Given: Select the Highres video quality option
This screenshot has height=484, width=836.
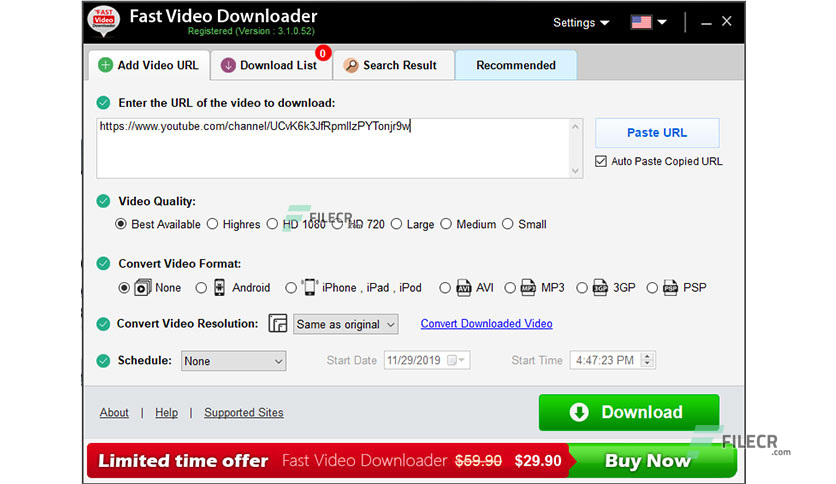Looking at the screenshot, I should pos(214,224).
